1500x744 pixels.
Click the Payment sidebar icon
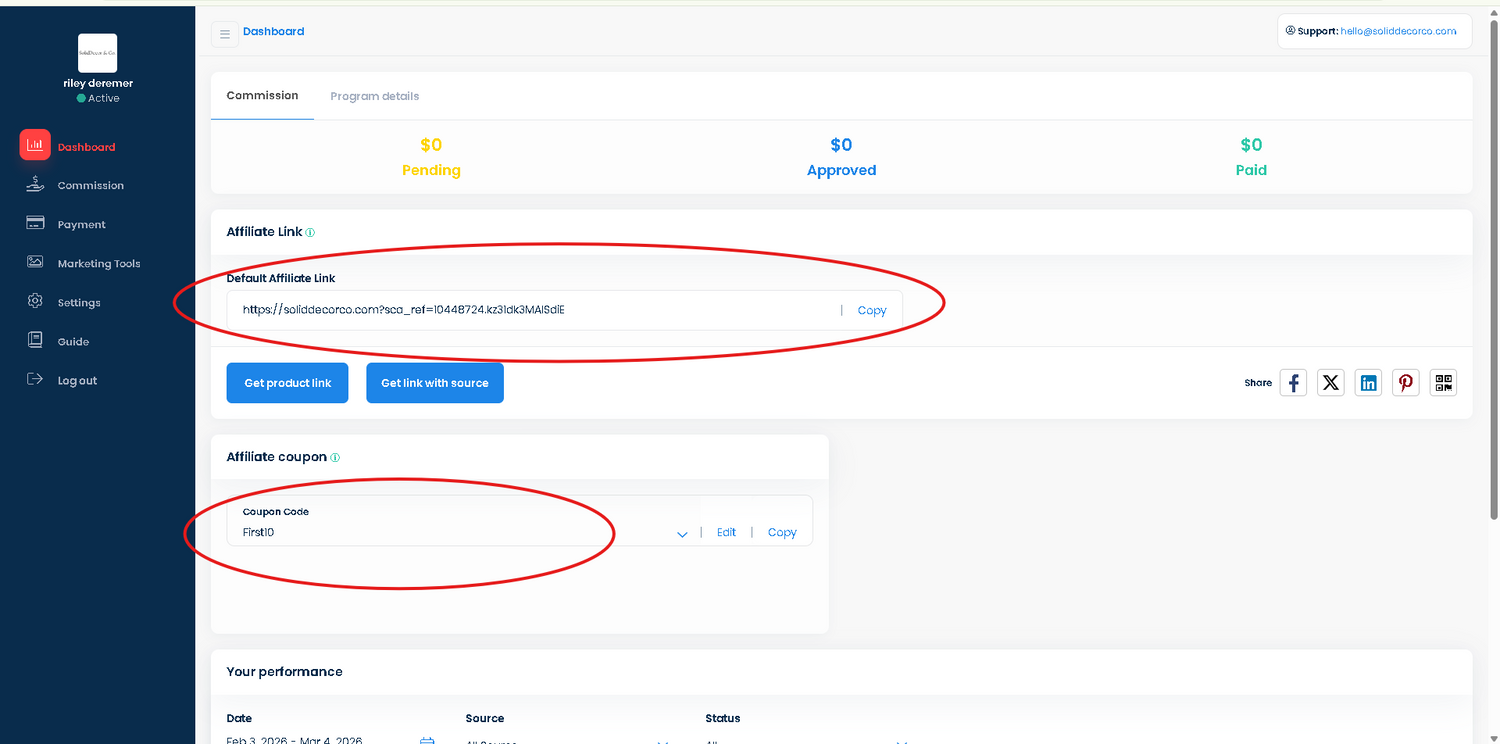point(35,223)
